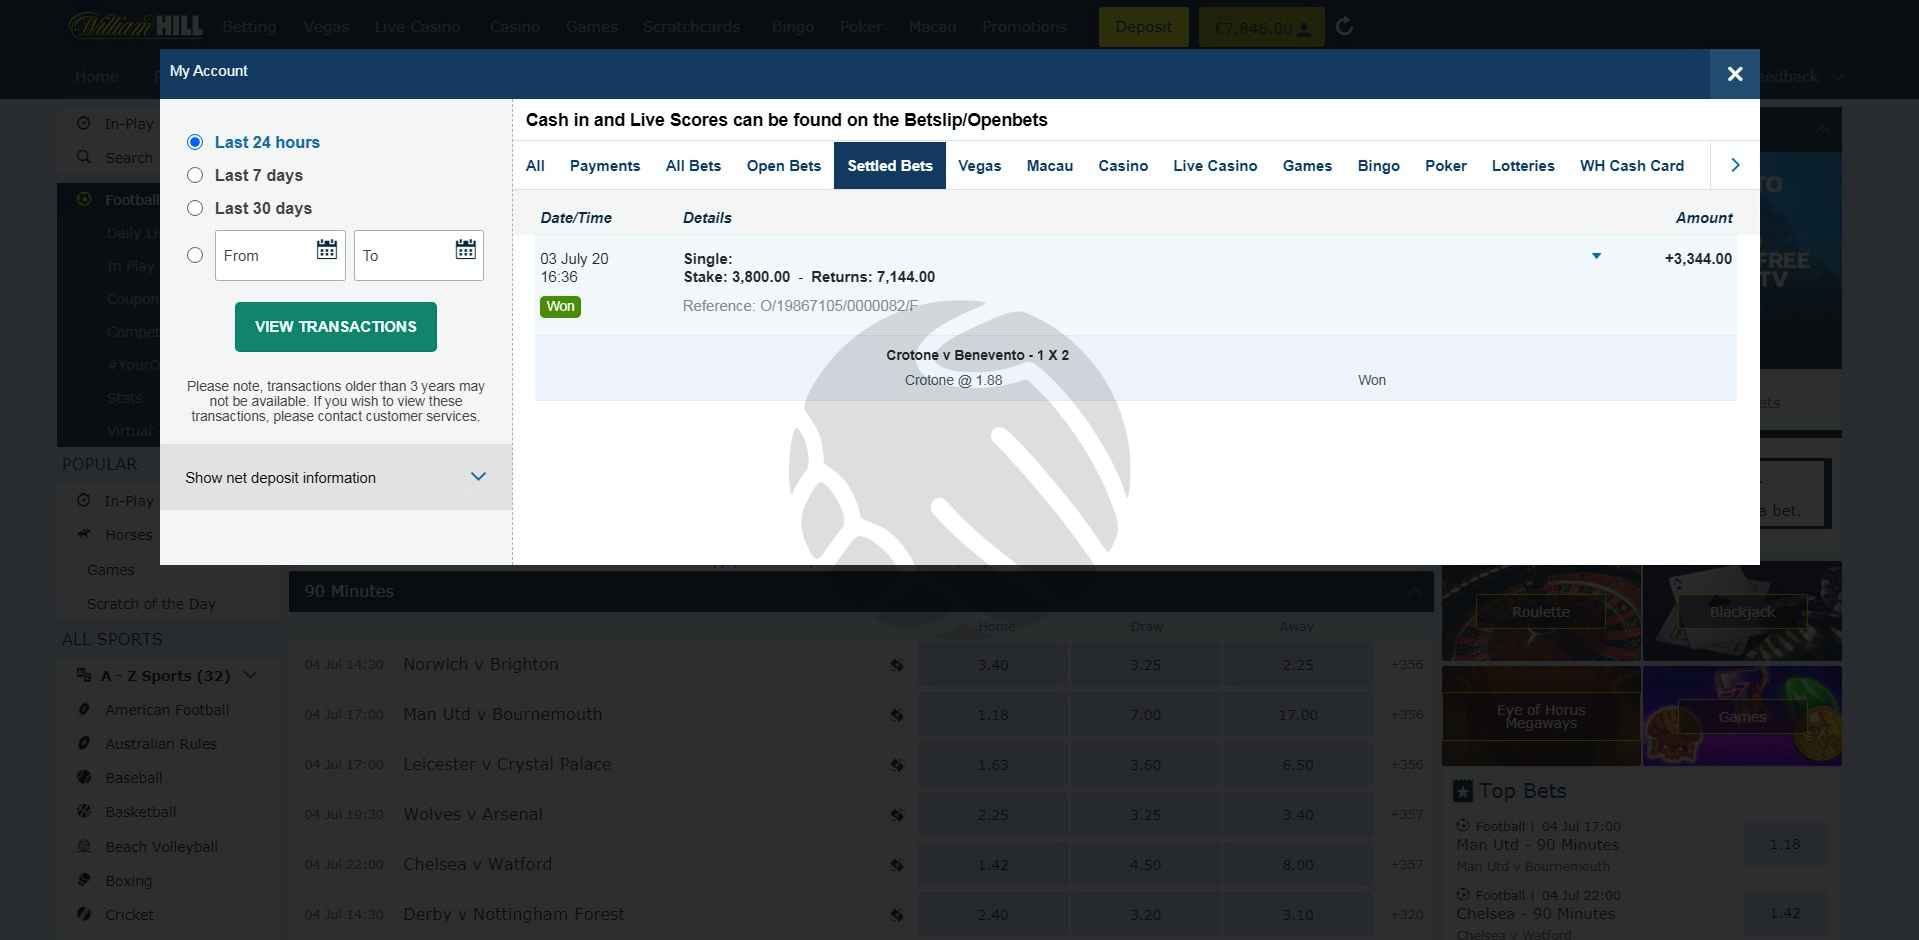The image size is (1919, 940).
Task: Switch to the Lotteries tab
Action: pyautogui.click(x=1523, y=166)
